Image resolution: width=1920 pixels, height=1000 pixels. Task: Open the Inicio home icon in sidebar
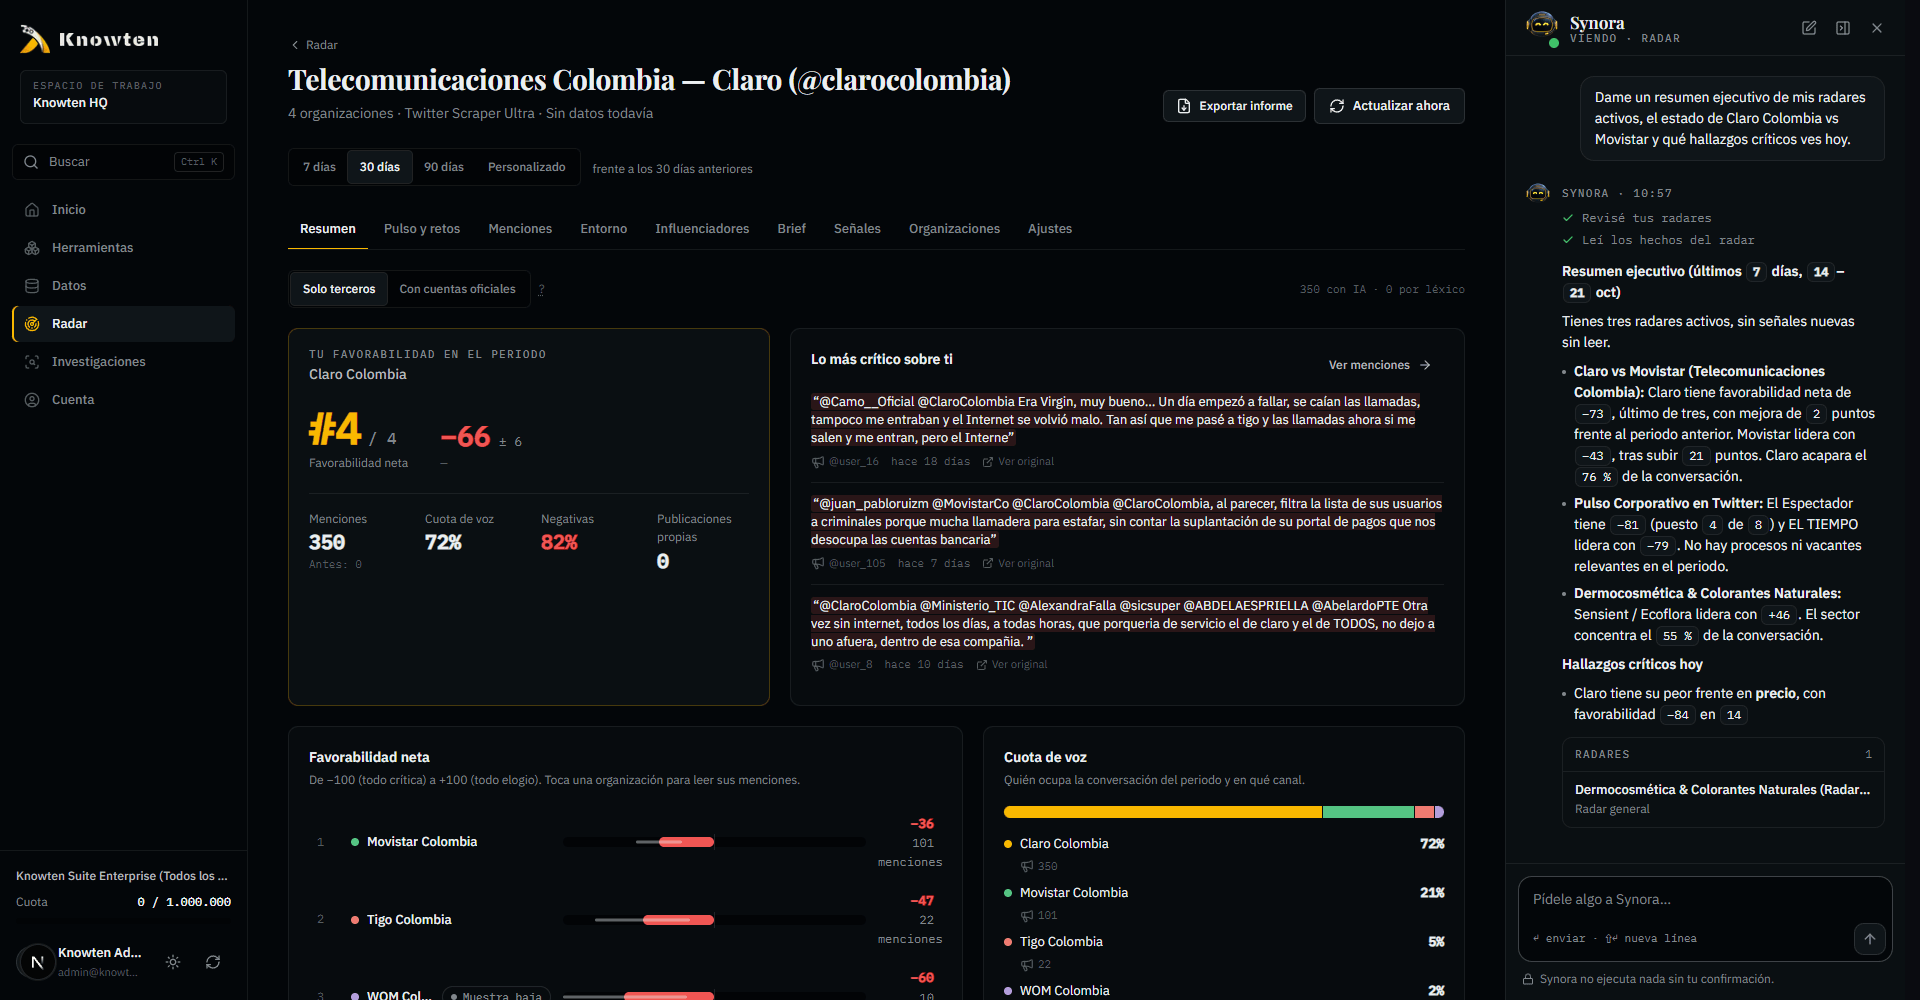pyautogui.click(x=32, y=210)
